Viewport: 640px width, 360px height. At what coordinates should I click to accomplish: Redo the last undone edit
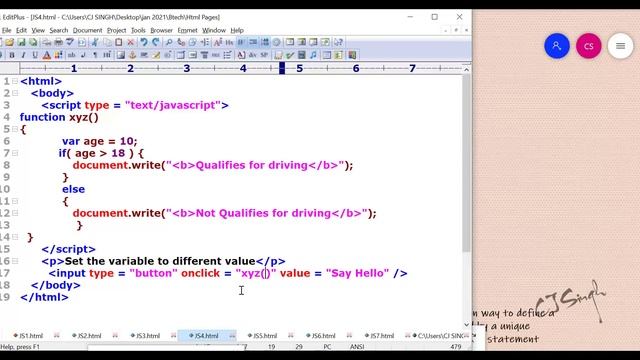[156, 42]
